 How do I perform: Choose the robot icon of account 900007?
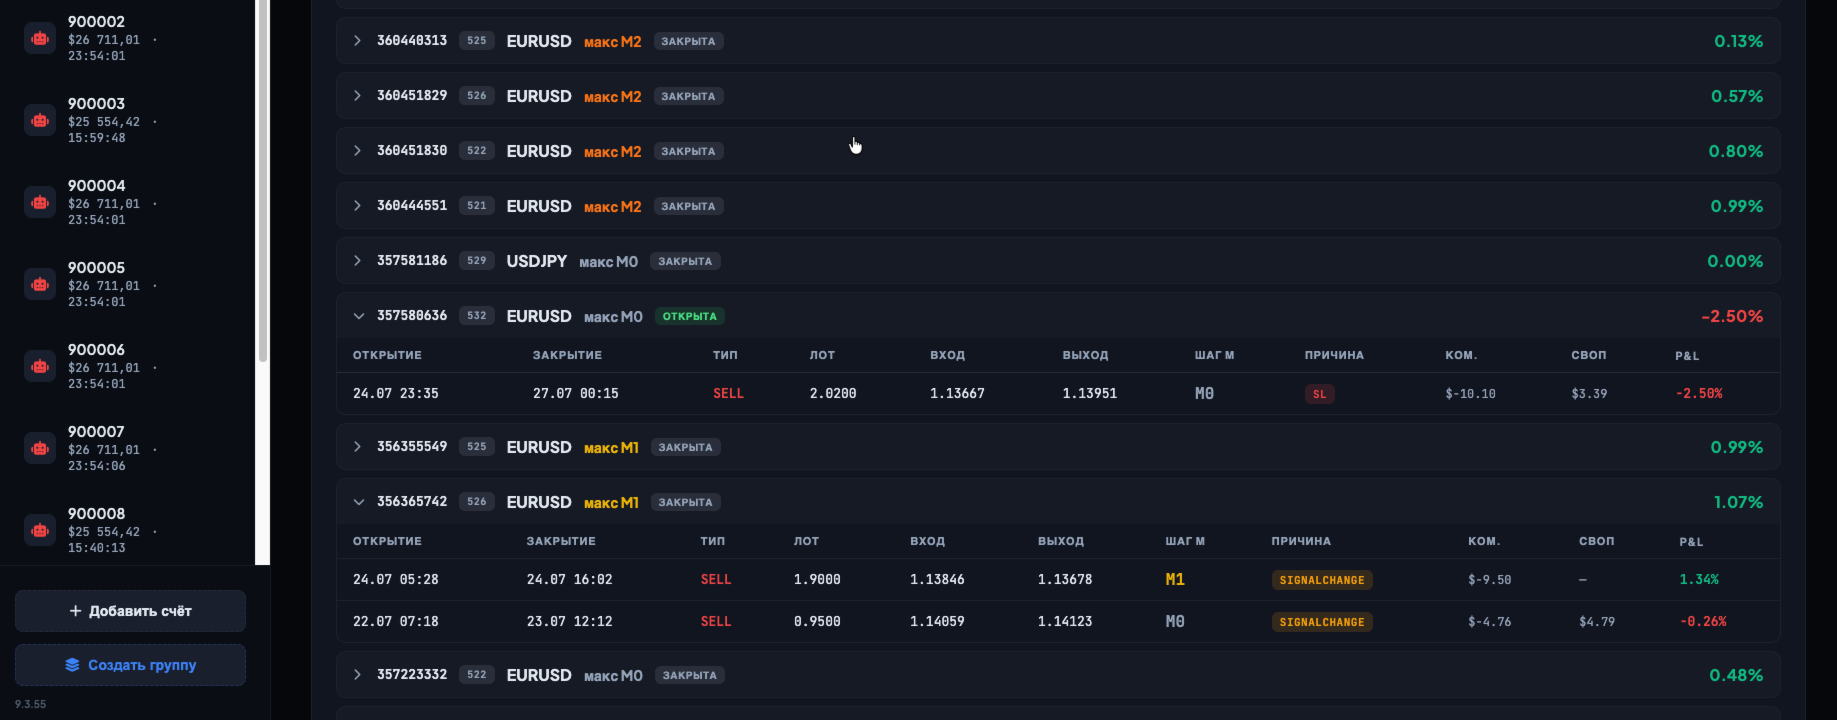(x=40, y=449)
